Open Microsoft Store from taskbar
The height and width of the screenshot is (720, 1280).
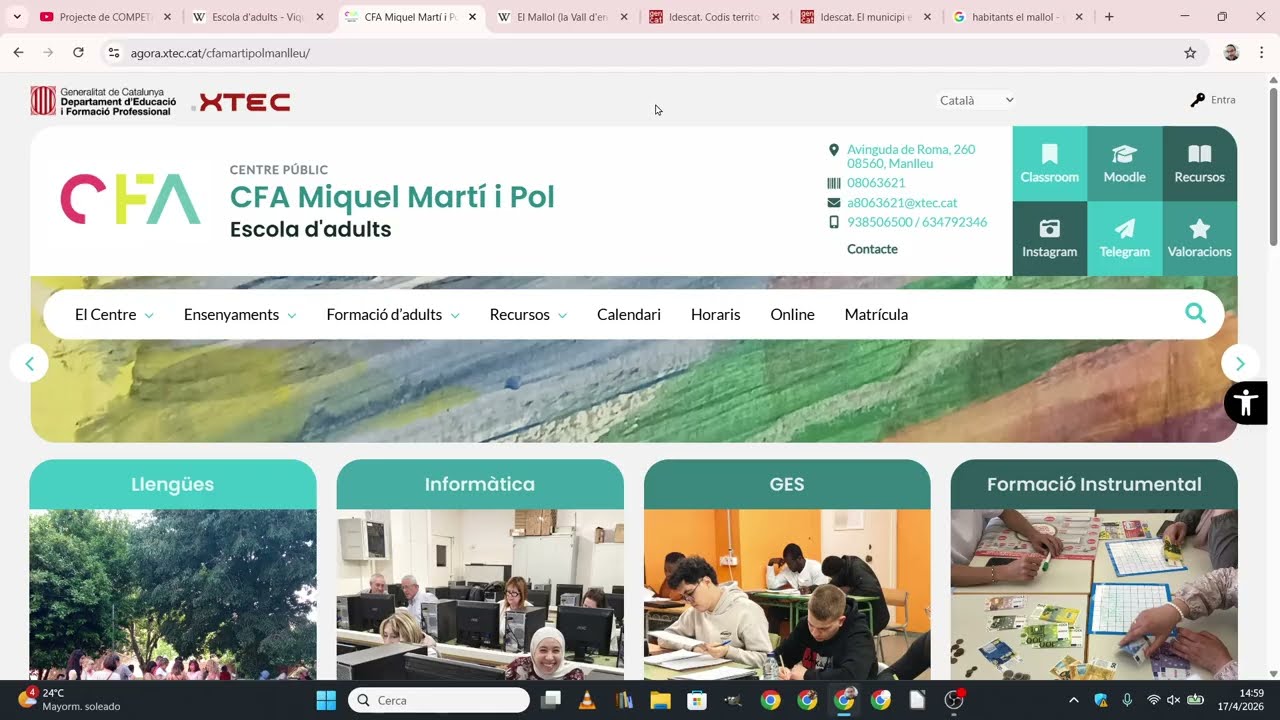[697, 700]
